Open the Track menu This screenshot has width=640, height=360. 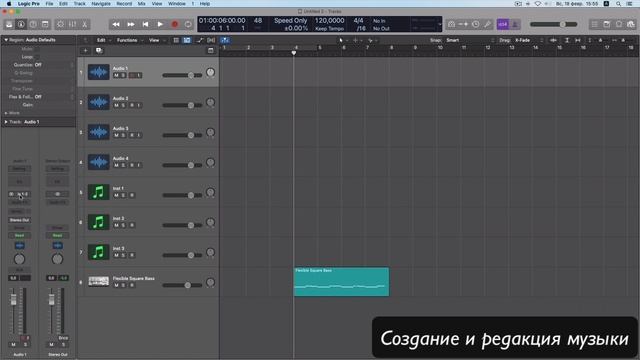79,4
